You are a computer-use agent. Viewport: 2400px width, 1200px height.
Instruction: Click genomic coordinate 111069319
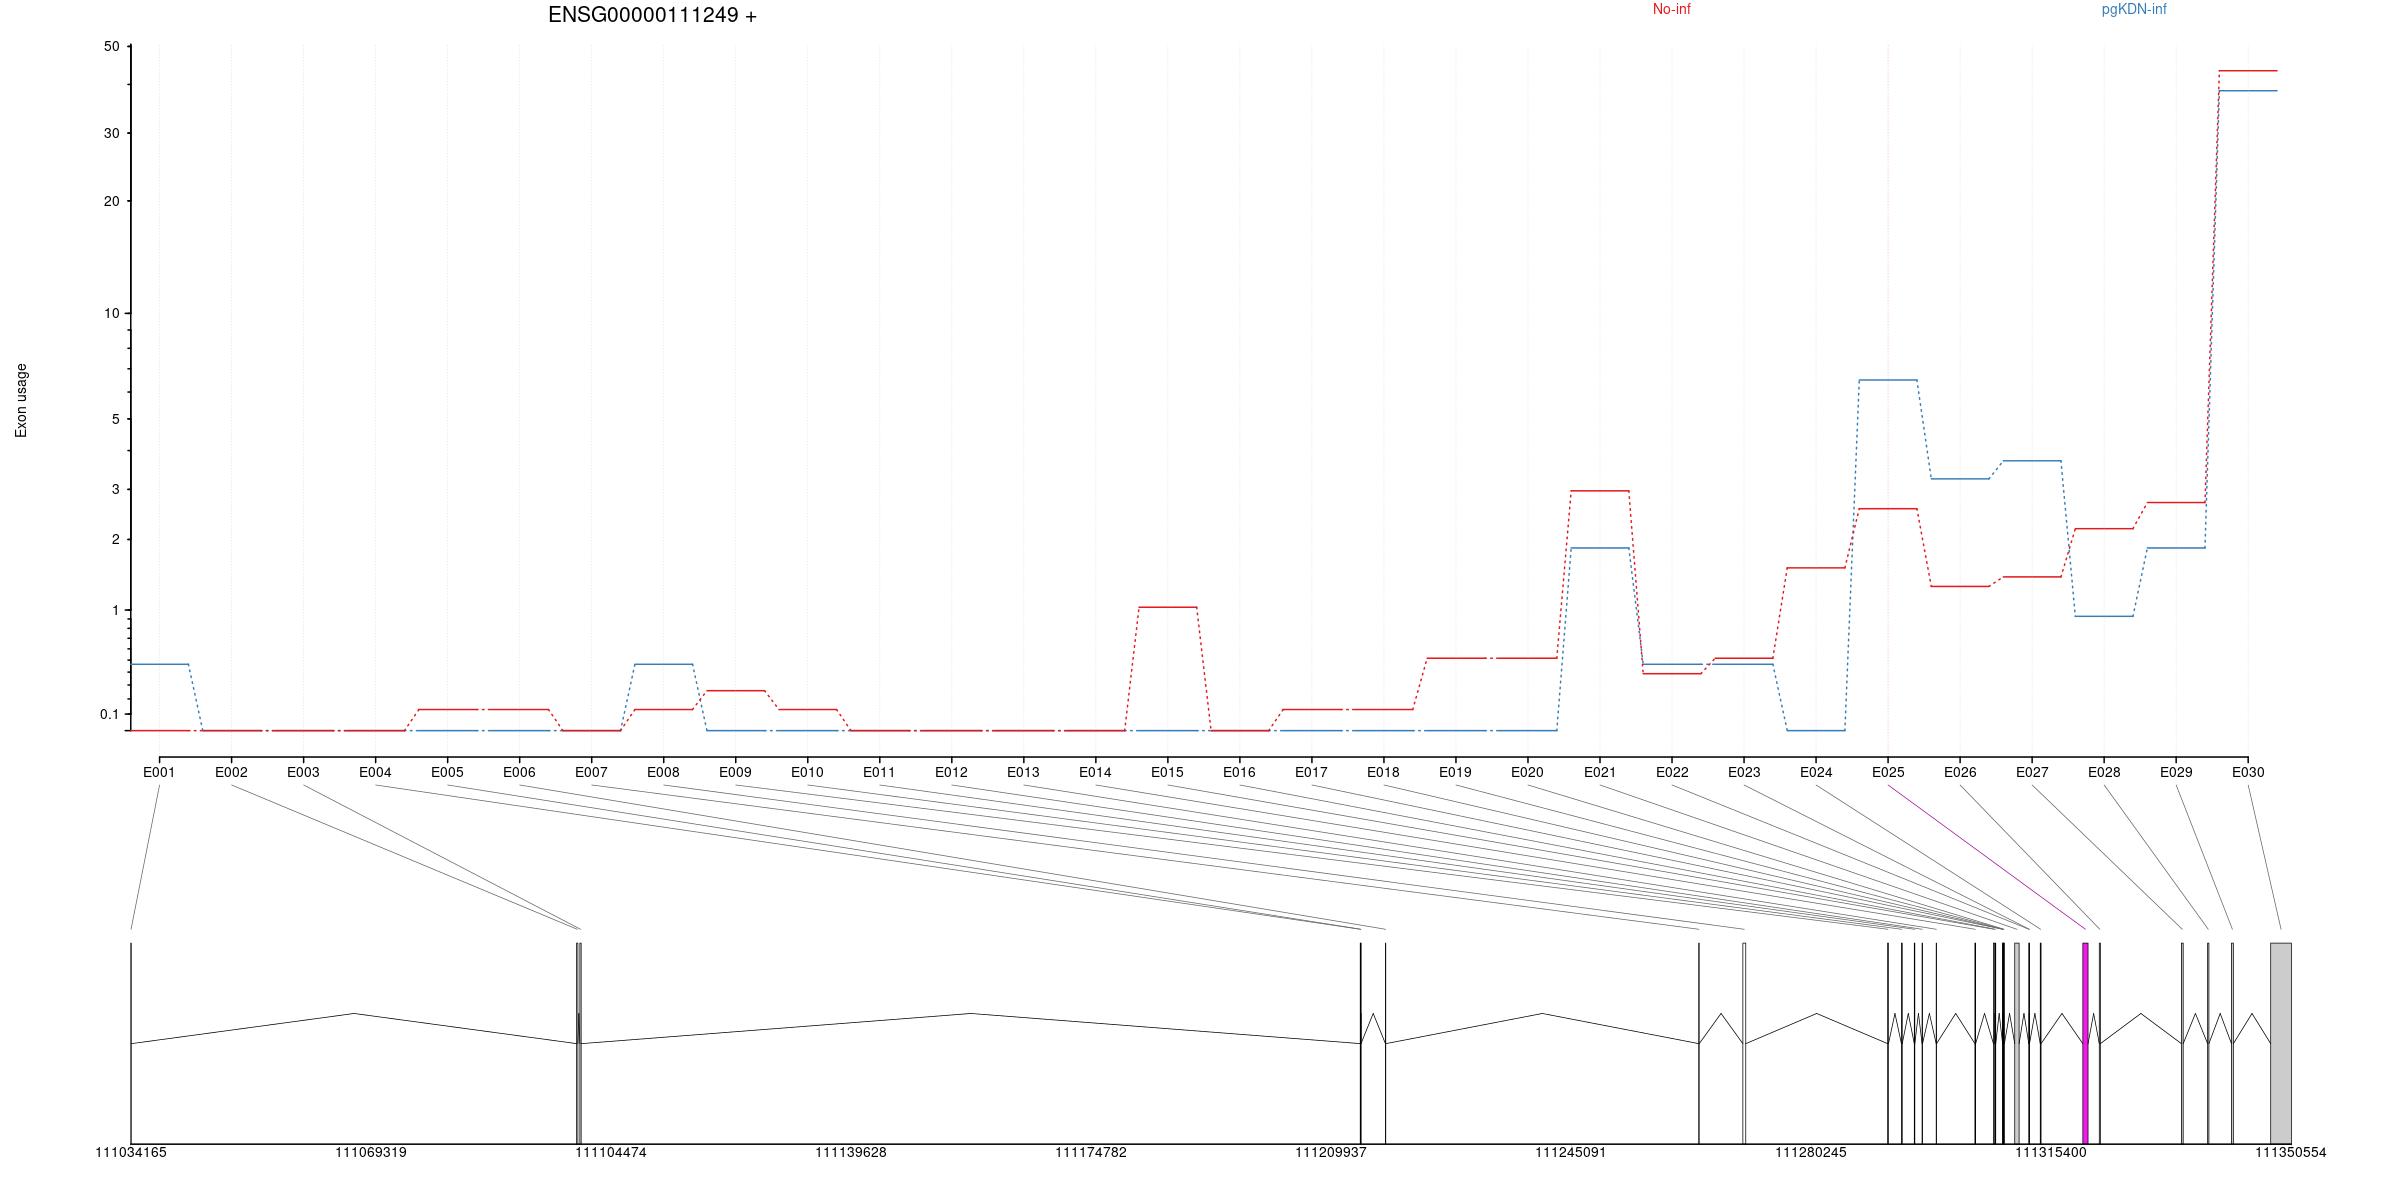click(x=371, y=1152)
